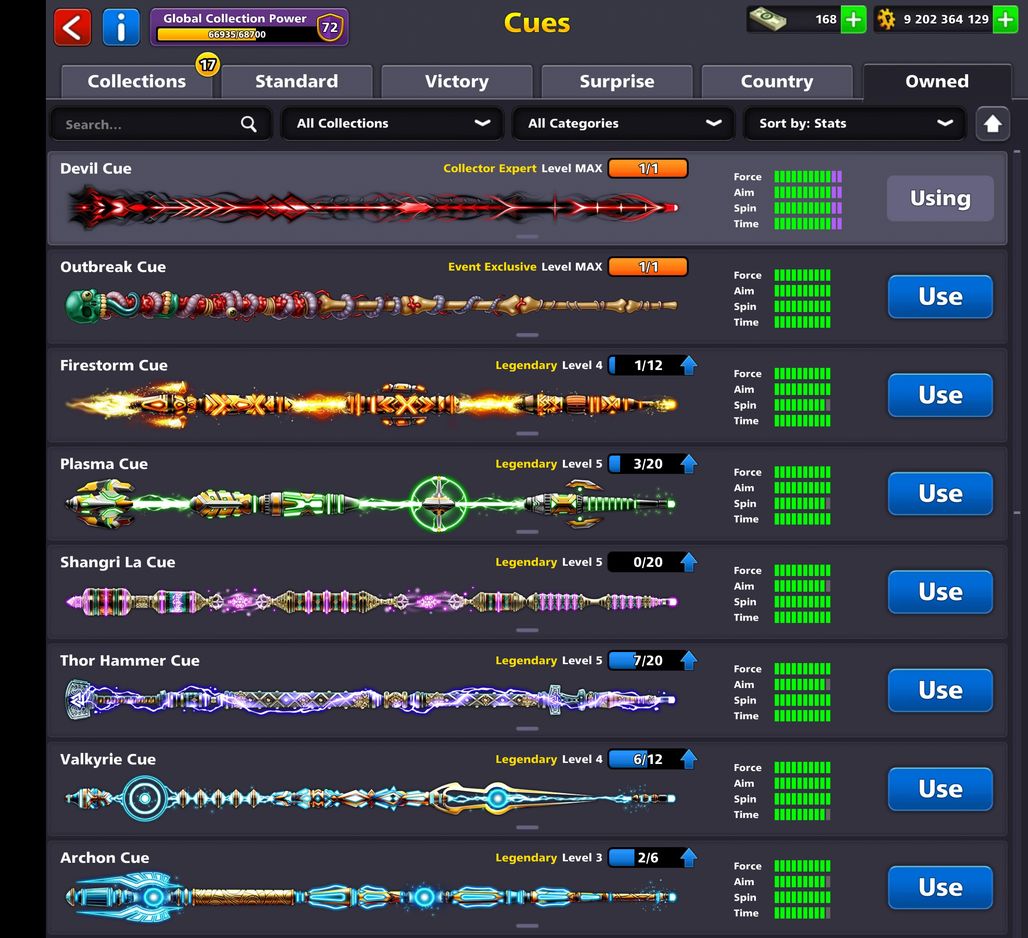The height and width of the screenshot is (938, 1028).
Task: Add more coins with green plus
Action: (1005, 20)
